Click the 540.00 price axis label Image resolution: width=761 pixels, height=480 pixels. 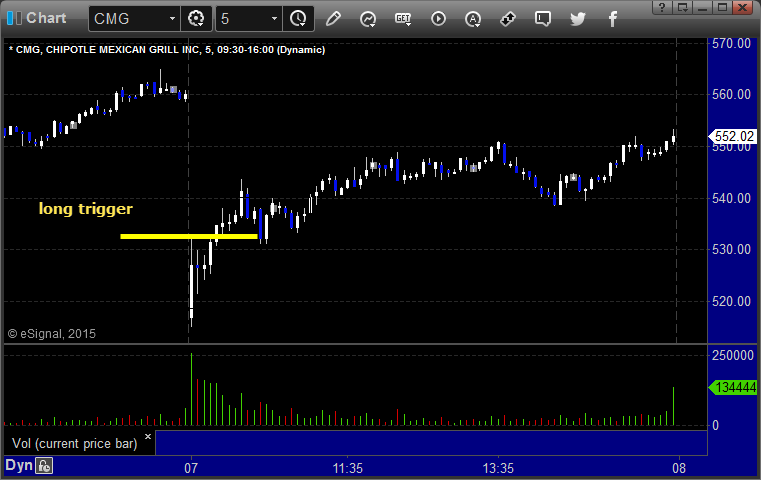[731, 198]
